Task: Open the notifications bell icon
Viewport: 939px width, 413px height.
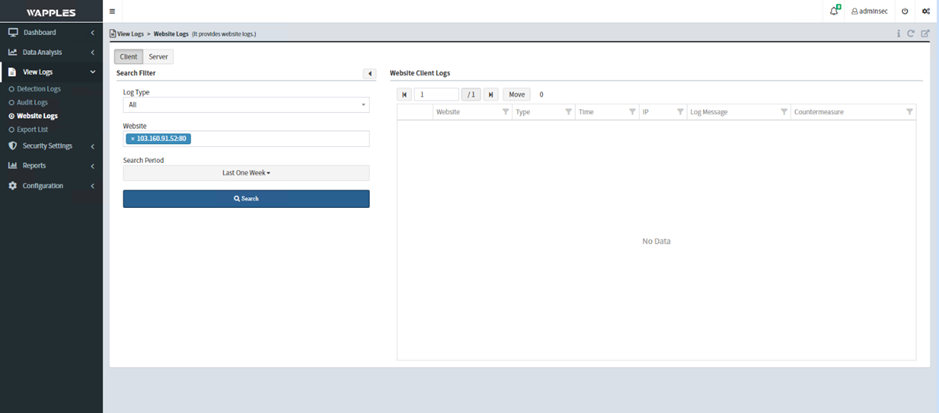Action: pos(834,11)
